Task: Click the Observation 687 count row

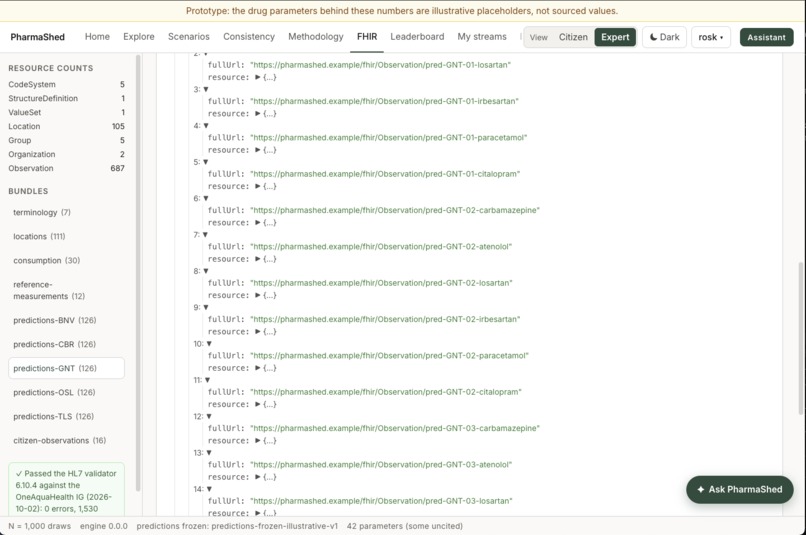Action: coord(66,168)
